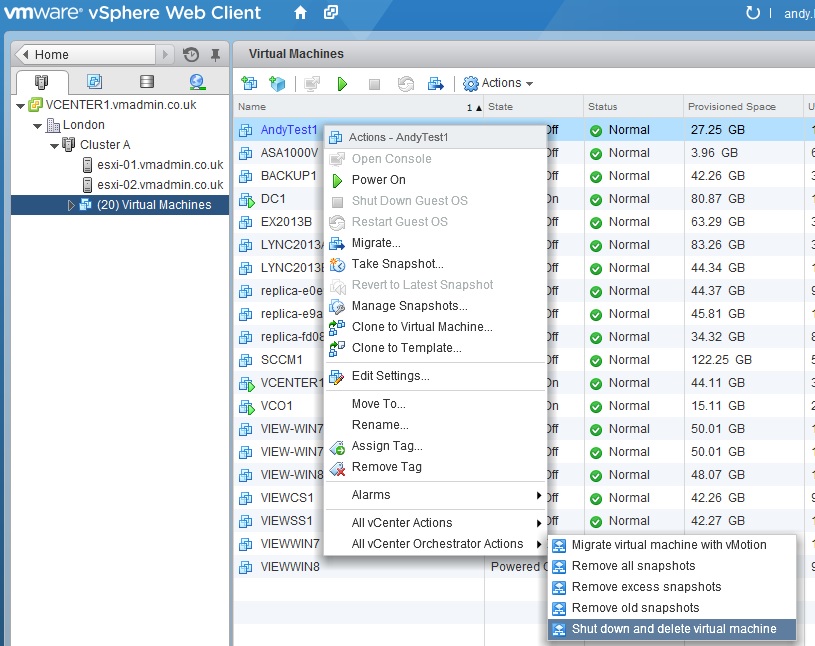Switch to Storage inventory tab
This screenshot has height=646, width=815.
point(147,81)
